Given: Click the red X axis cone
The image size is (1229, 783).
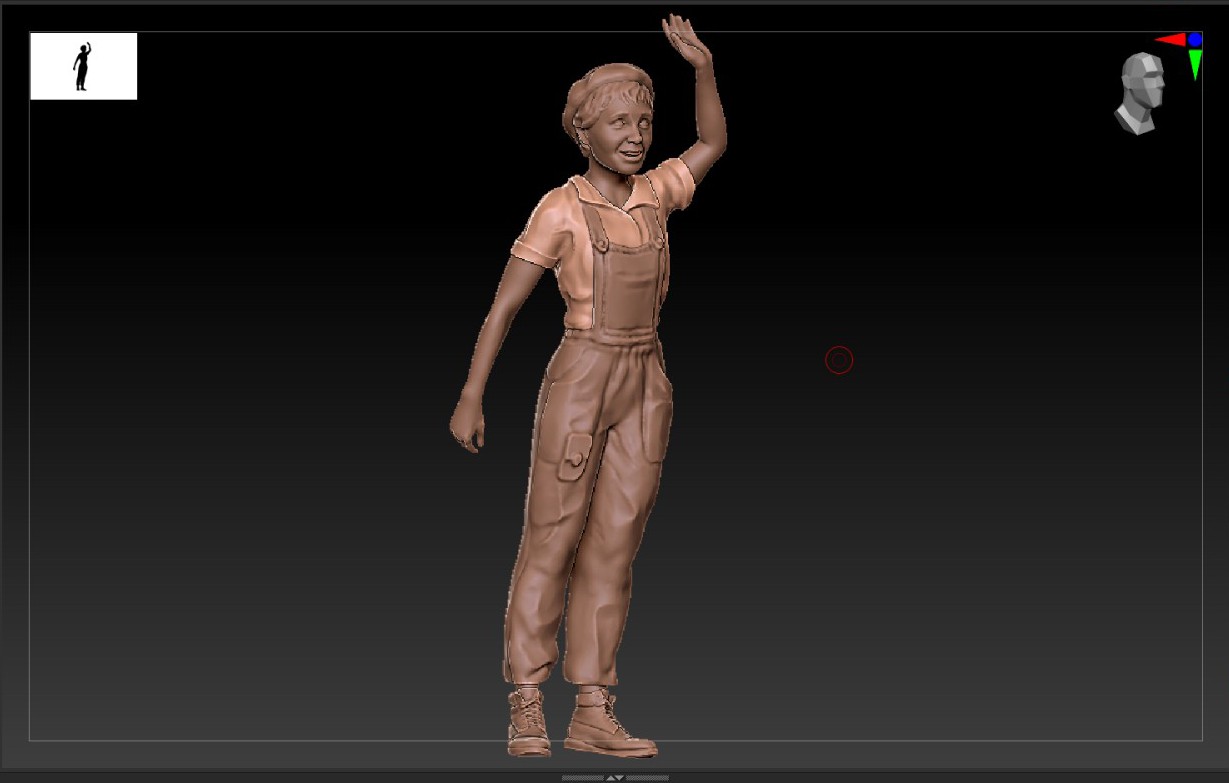Looking at the screenshot, I should (1170, 40).
